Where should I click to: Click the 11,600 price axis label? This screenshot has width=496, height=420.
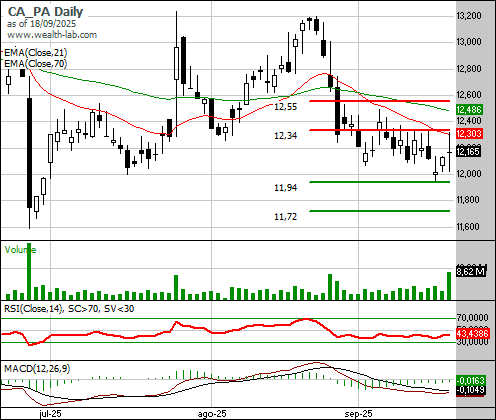(x=468, y=227)
